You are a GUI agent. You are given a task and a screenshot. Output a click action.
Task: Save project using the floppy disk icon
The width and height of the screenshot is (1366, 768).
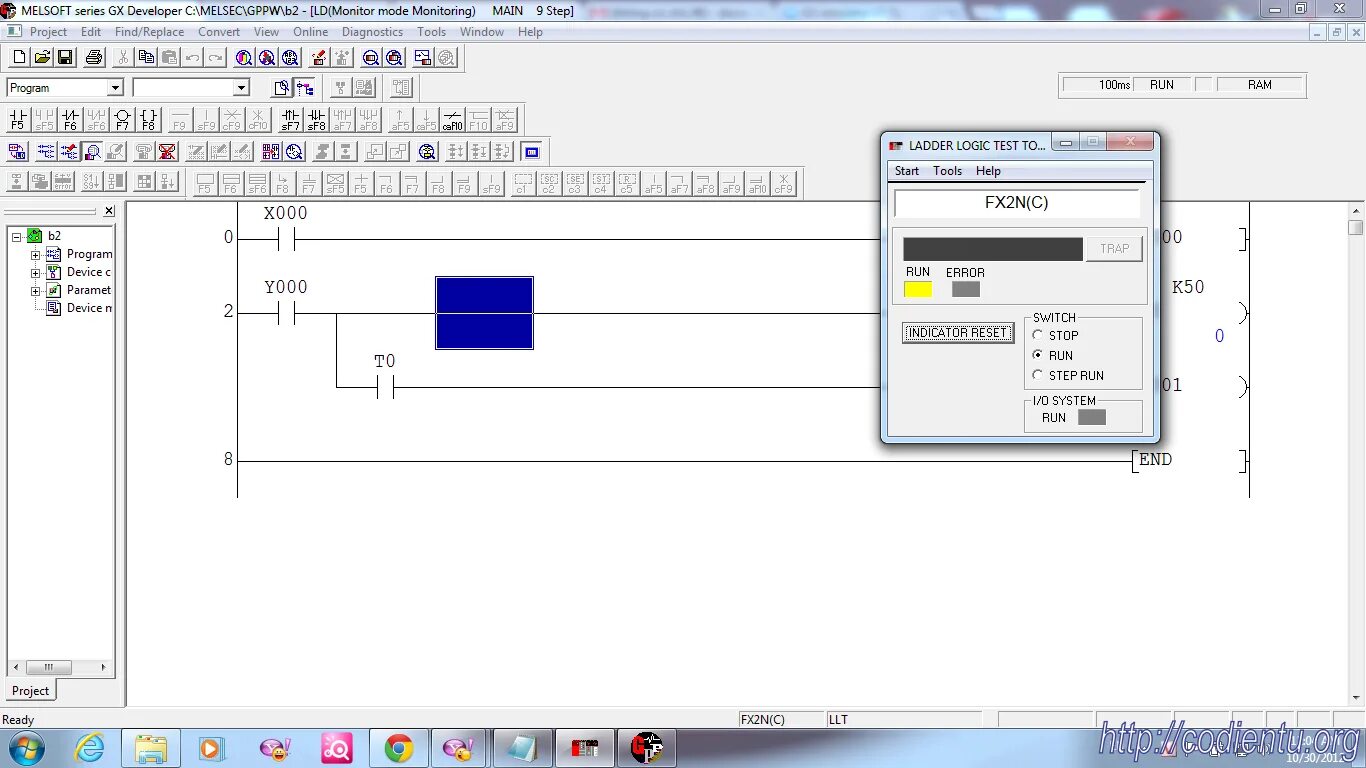pos(65,58)
